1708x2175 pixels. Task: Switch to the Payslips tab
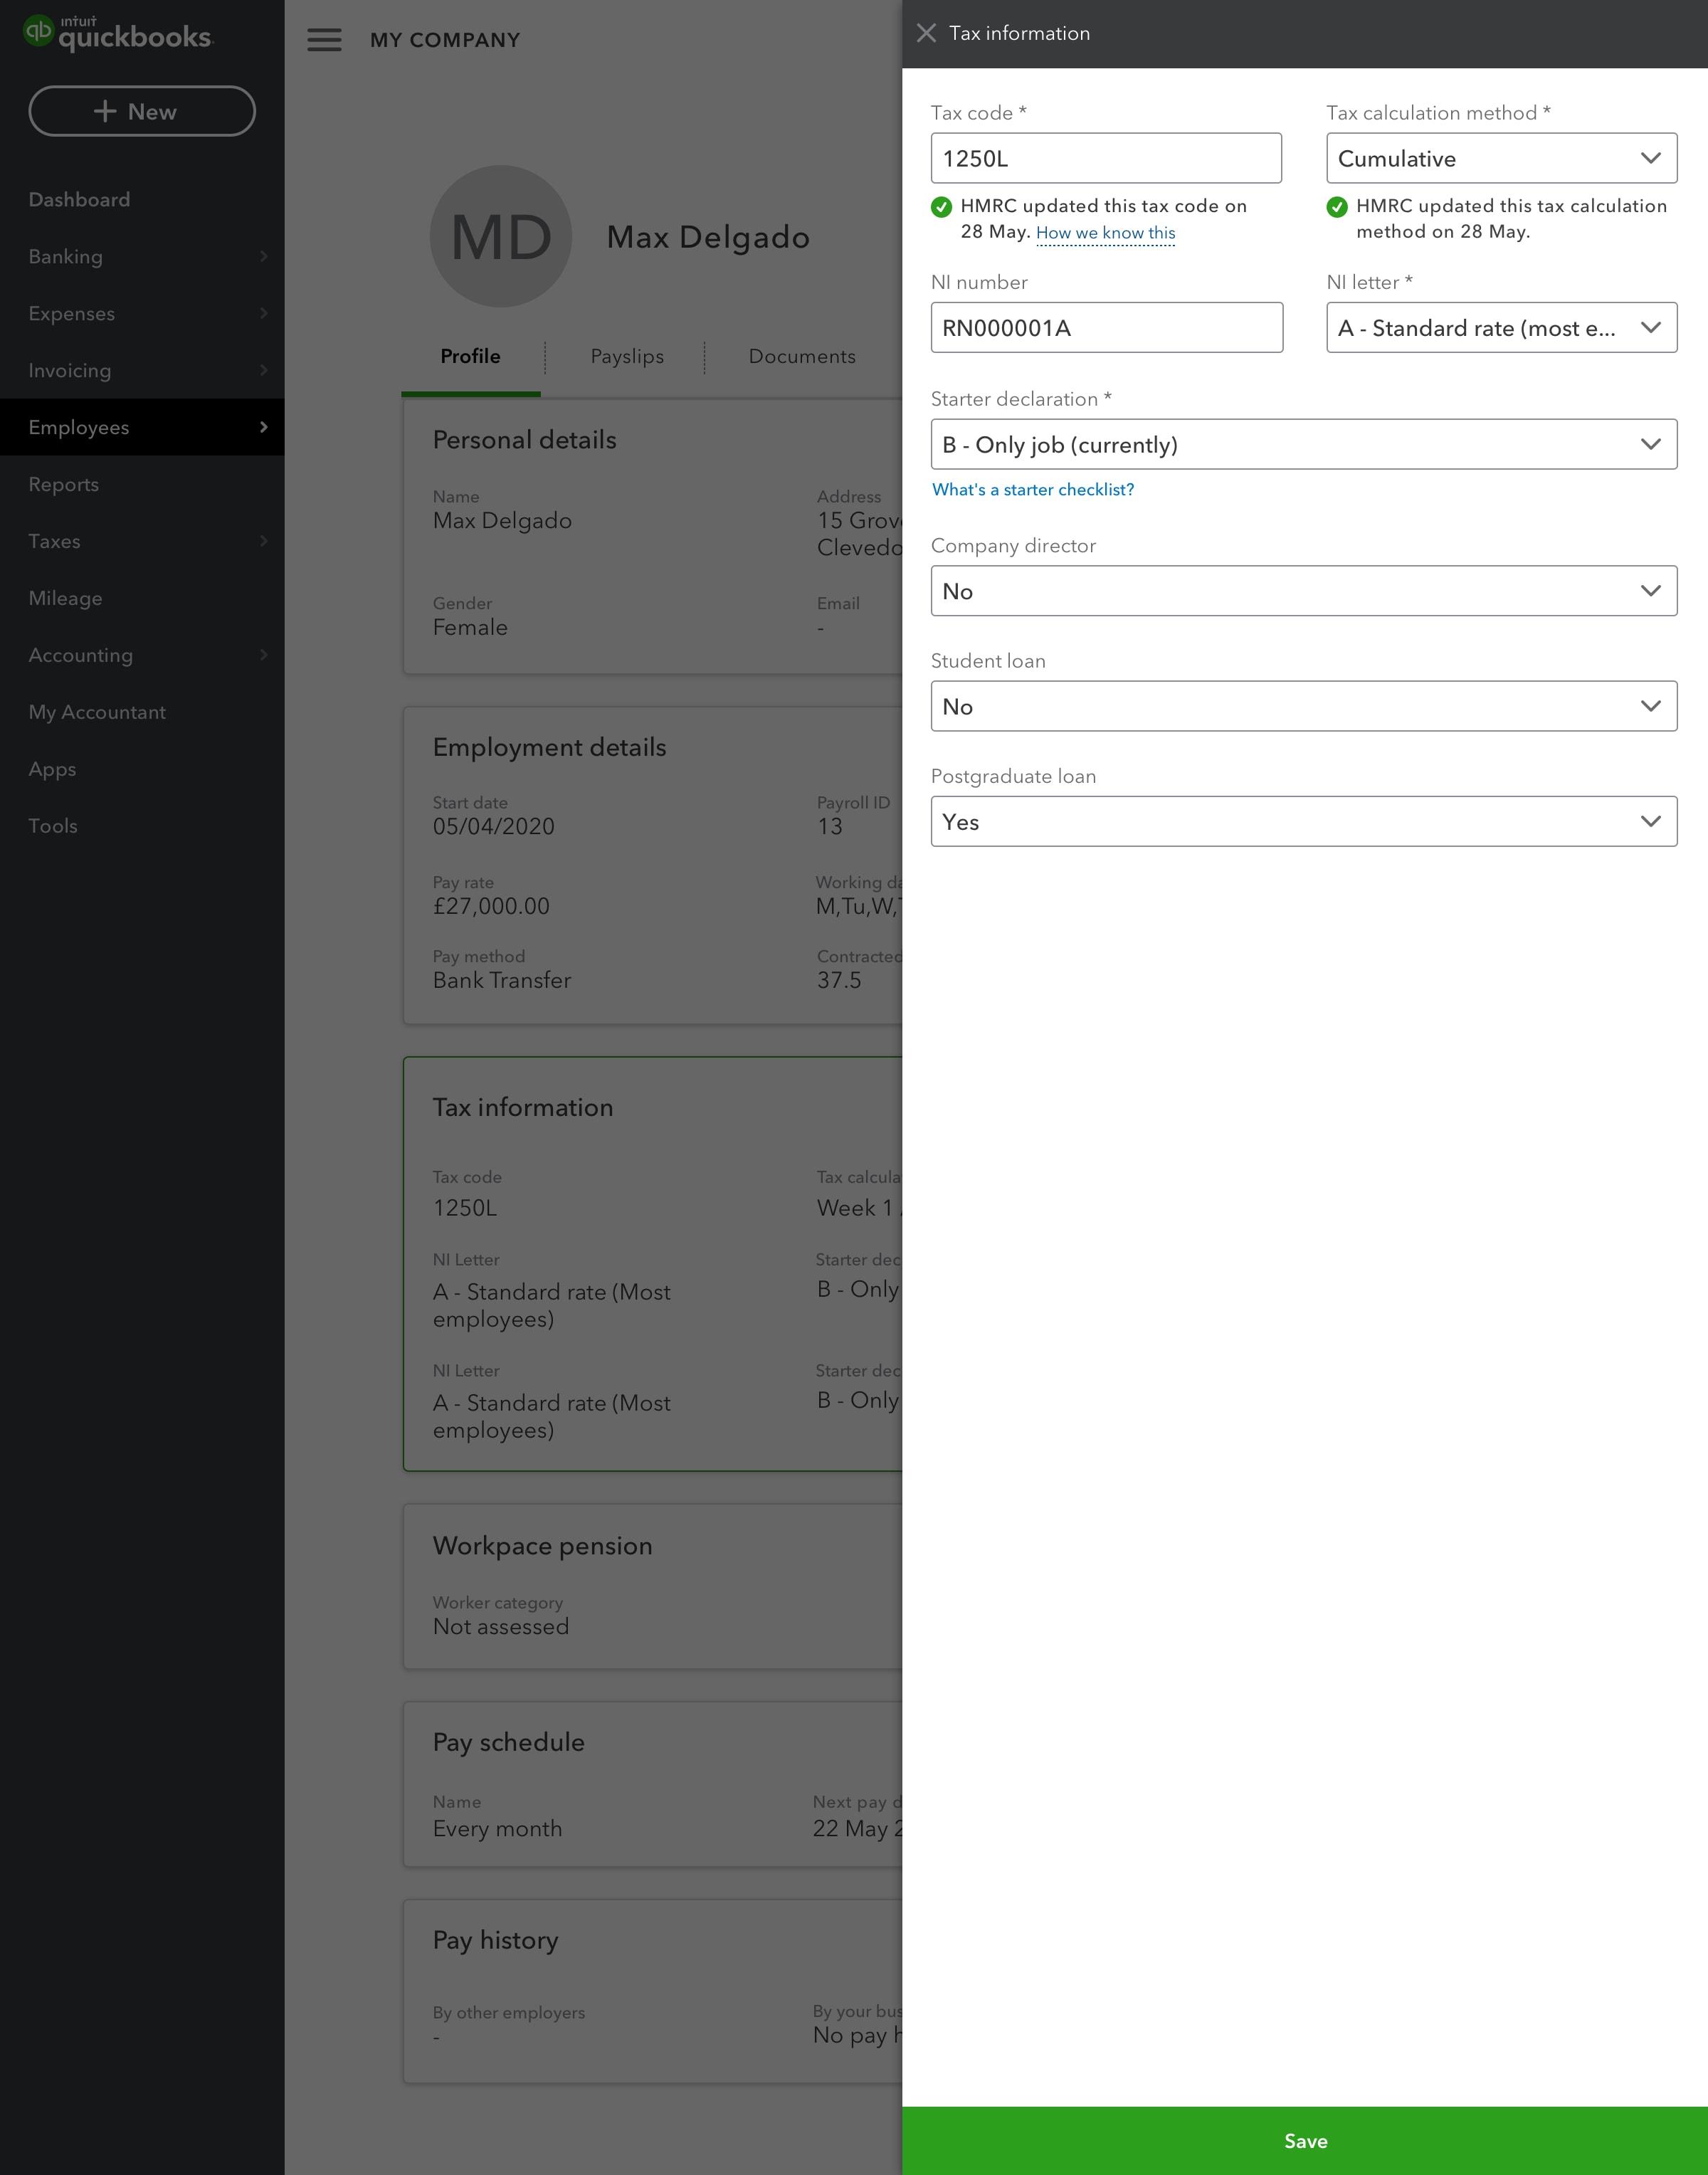point(627,357)
